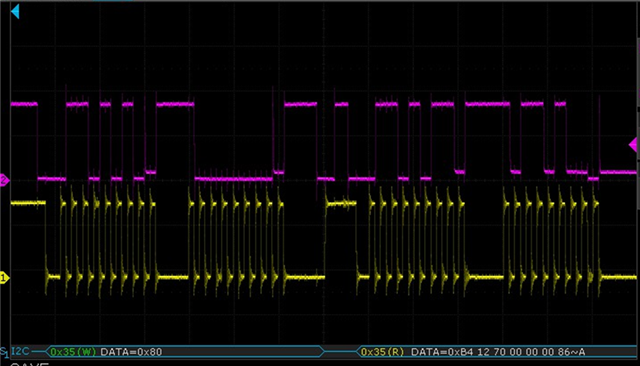Viewport: 640px width, 366px height.
Task: Click the SAVE label at bottom edge
Action: point(29,364)
